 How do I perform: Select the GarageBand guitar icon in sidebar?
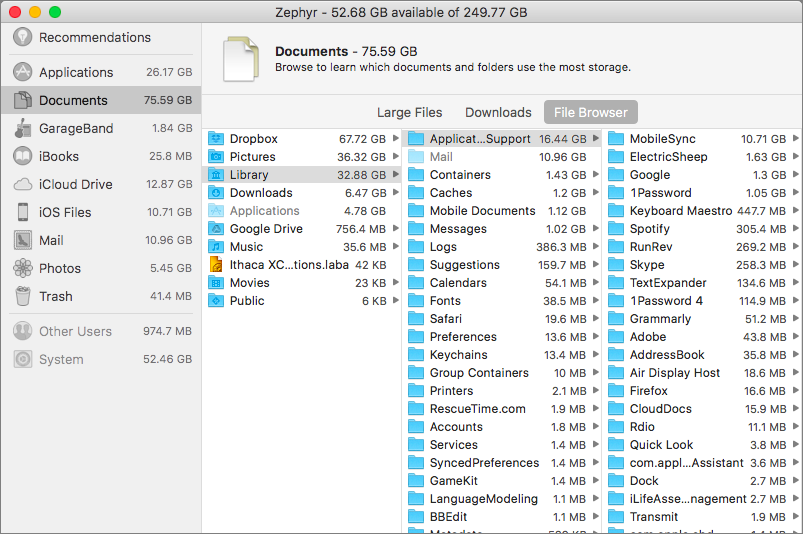22,129
